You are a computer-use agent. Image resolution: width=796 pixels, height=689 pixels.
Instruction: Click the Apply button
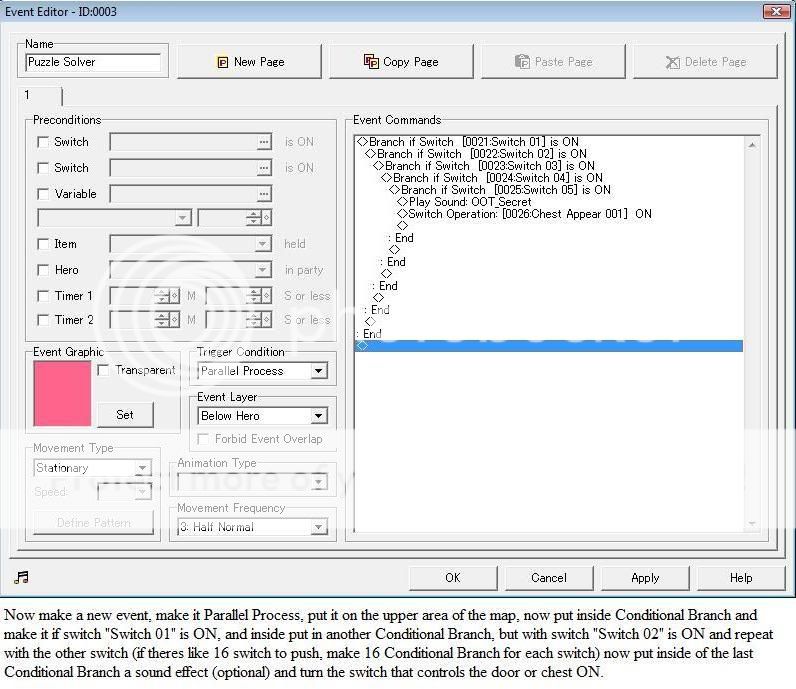coord(645,577)
